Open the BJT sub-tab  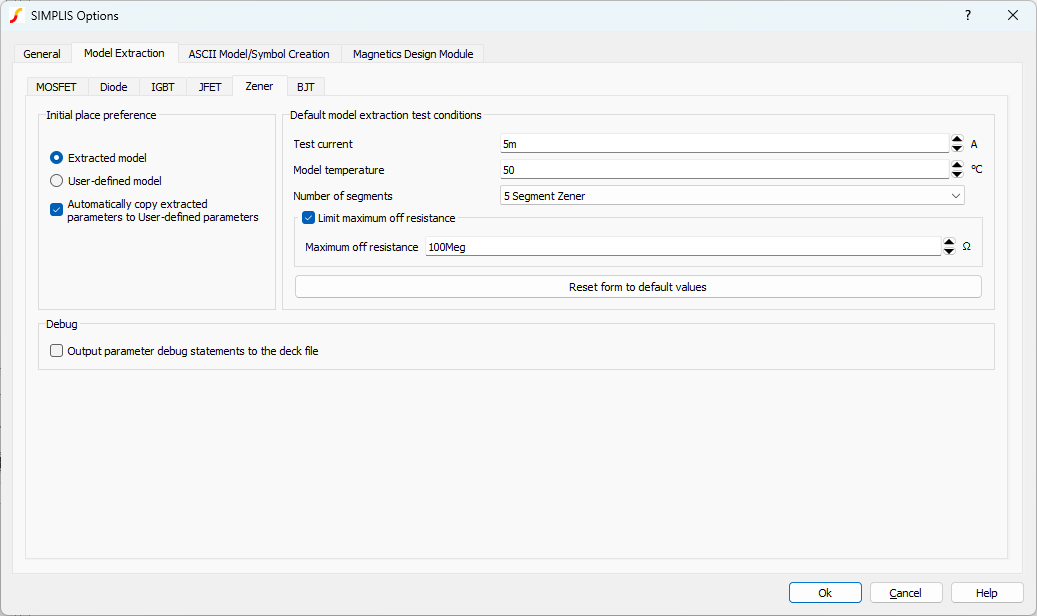pyautogui.click(x=305, y=87)
